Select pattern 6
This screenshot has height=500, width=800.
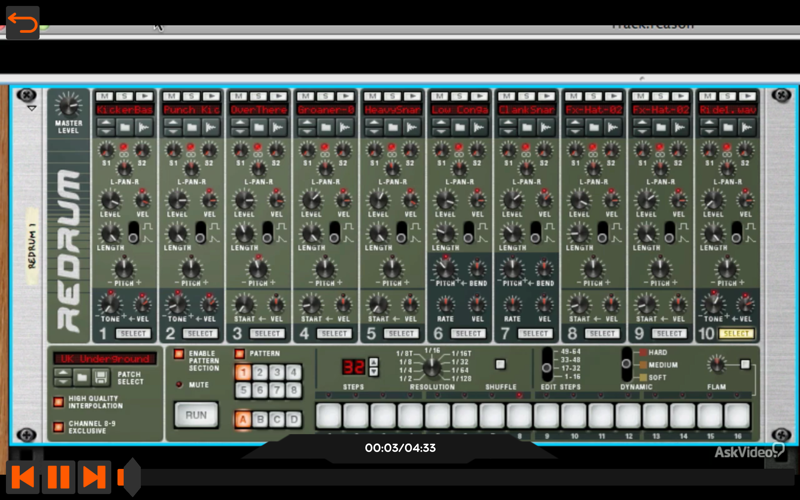coord(260,391)
